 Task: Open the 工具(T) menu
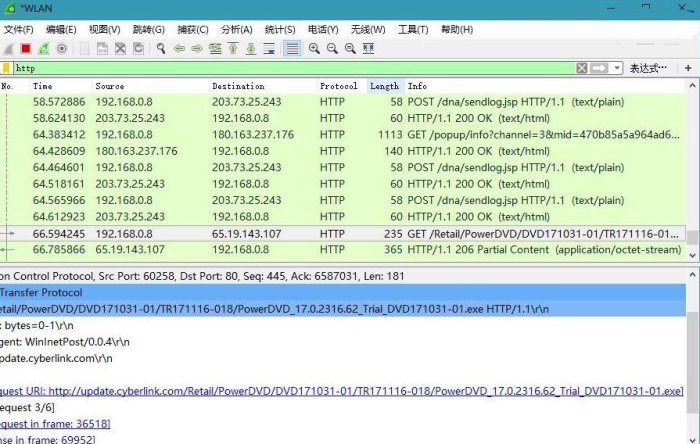[x=413, y=29]
